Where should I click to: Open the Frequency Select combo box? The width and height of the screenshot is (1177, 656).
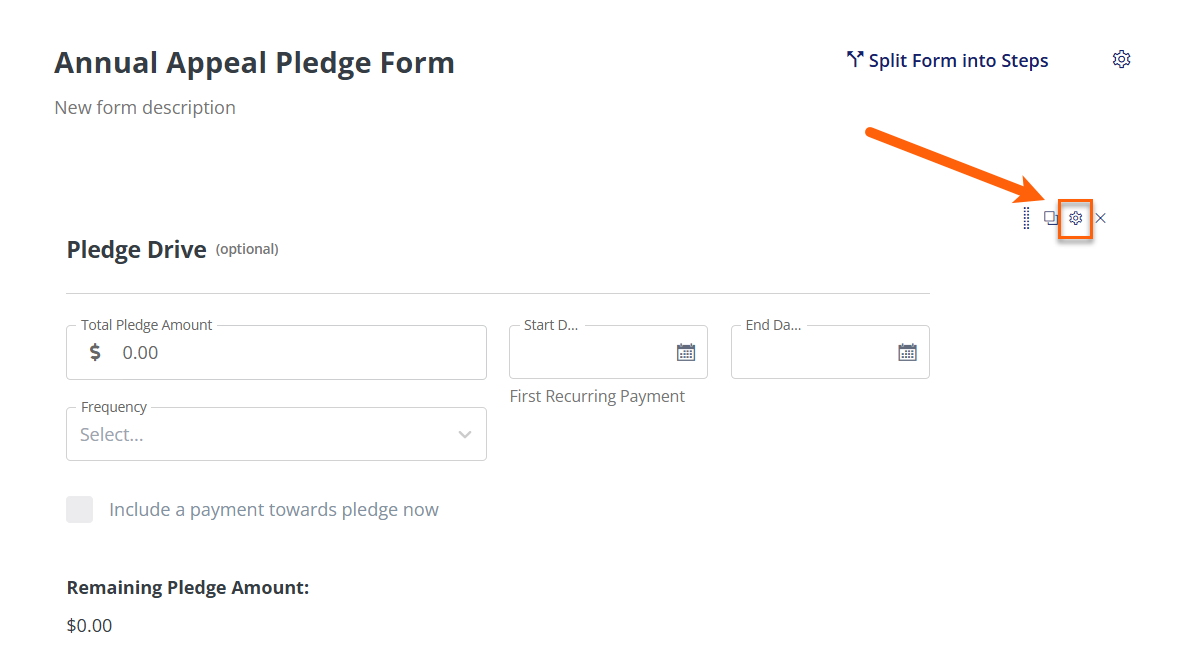[x=276, y=434]
